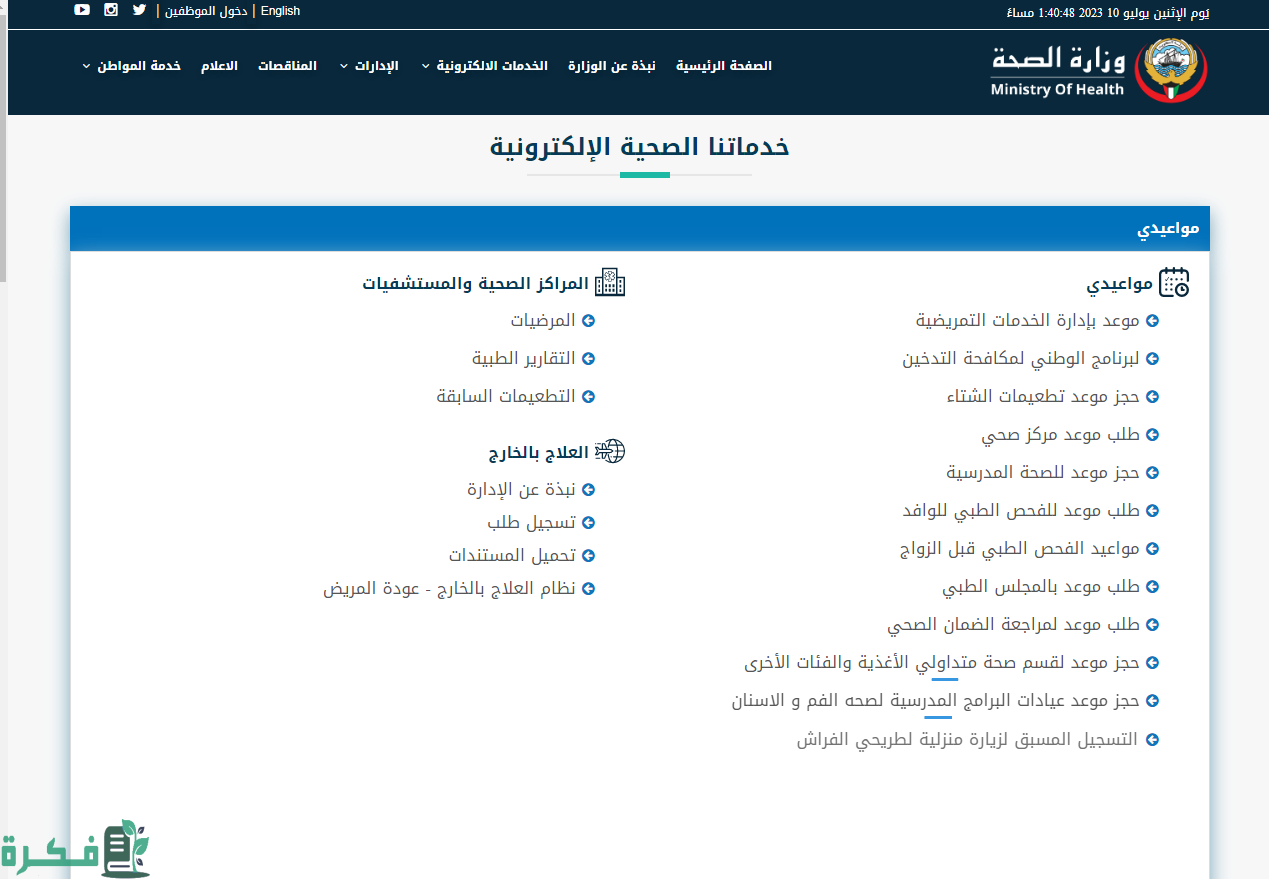
Task: Click arrow bullet next to حجز موعد للصحة المدرسية
Action: [1152, 473]
